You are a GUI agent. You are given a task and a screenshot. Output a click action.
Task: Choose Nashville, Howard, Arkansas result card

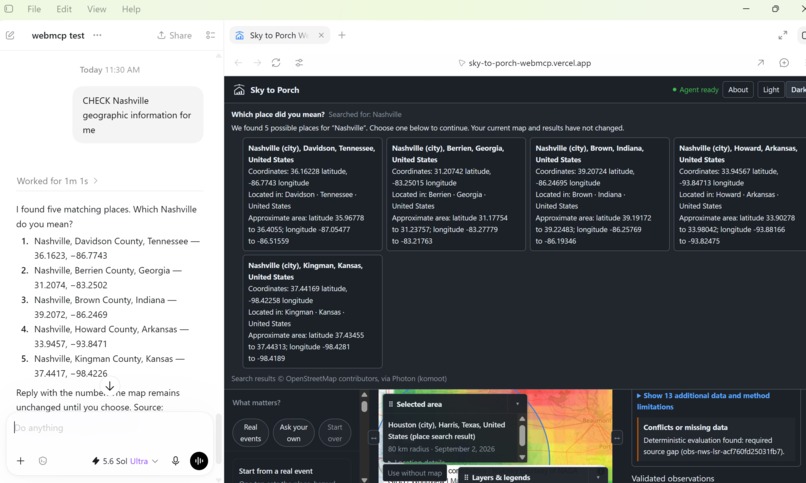(x=740, y=194)
